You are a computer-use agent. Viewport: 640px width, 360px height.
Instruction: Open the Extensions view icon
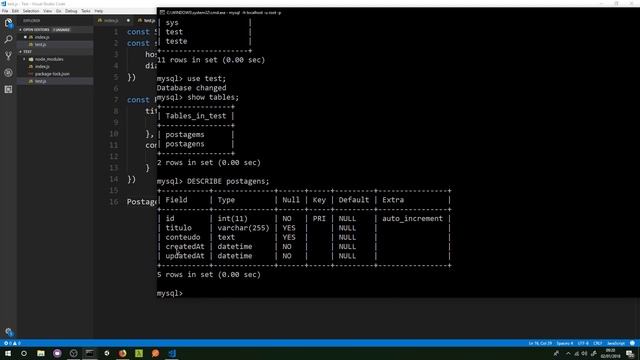8,89
